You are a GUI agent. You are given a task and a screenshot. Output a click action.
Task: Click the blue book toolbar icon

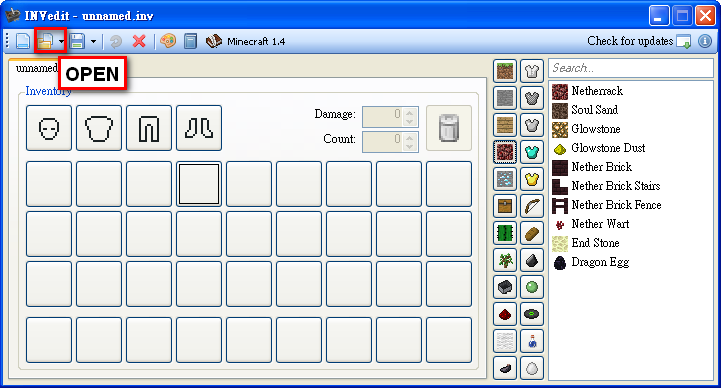click(190, 41)
